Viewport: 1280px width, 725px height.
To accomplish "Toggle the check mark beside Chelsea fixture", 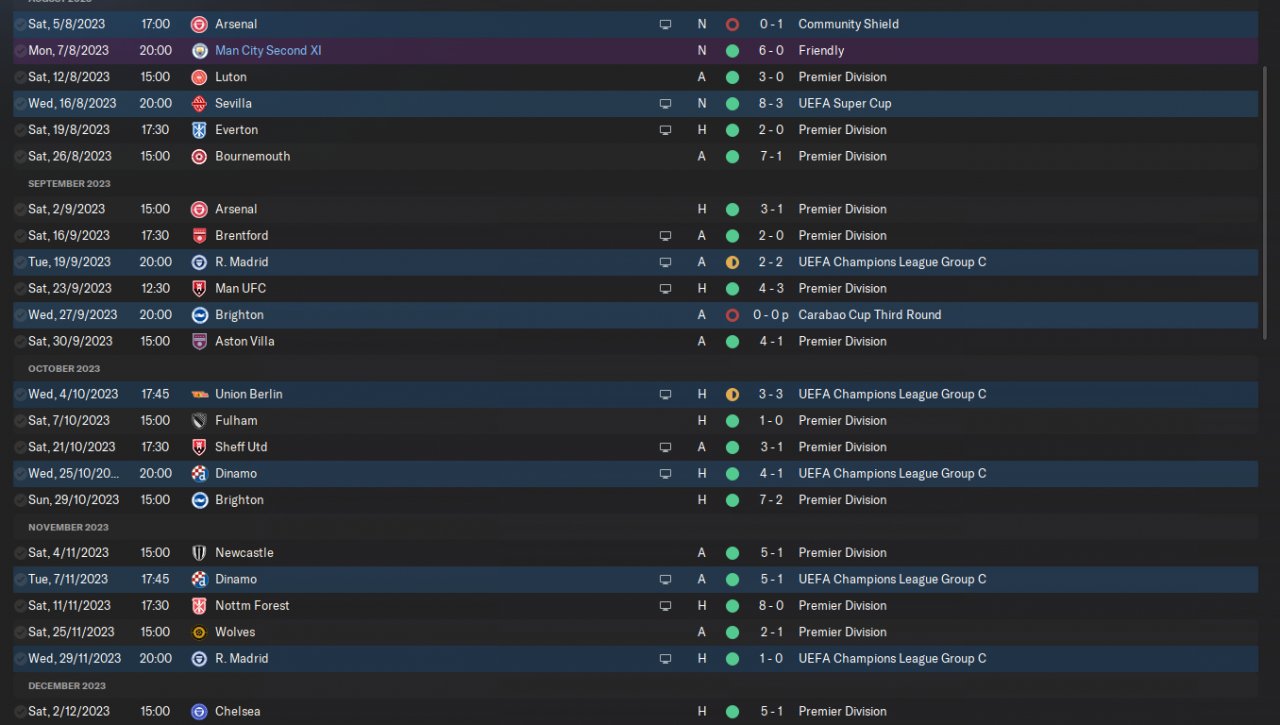I will [20, 712].
